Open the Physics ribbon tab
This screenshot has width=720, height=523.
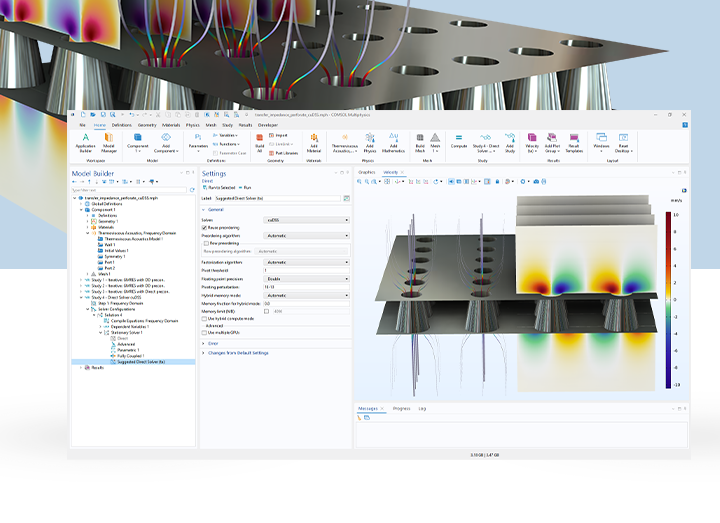pyautogui.click(x=195, y=125)
